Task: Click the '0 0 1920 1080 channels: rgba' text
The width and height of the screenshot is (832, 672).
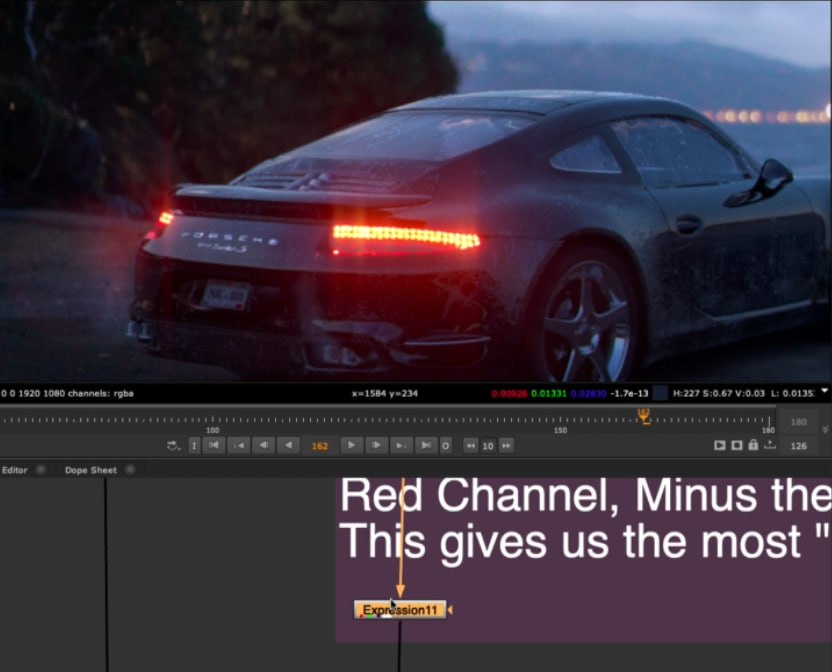Action: click(x=67, y=393)
